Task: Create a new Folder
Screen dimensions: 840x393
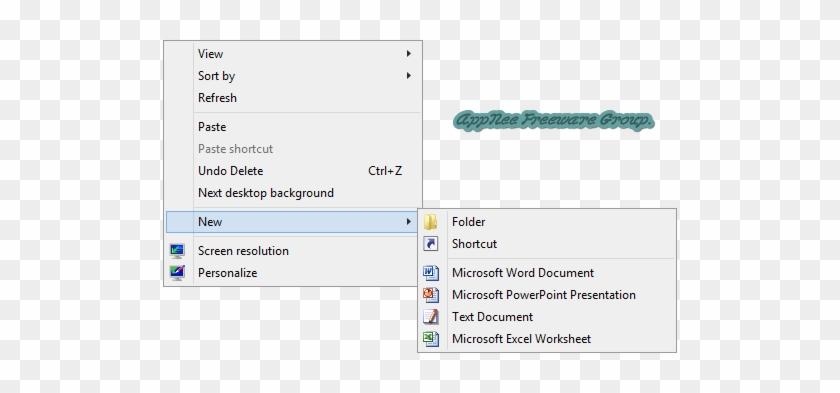Action: pyautogui.click(x=547, y=222)
